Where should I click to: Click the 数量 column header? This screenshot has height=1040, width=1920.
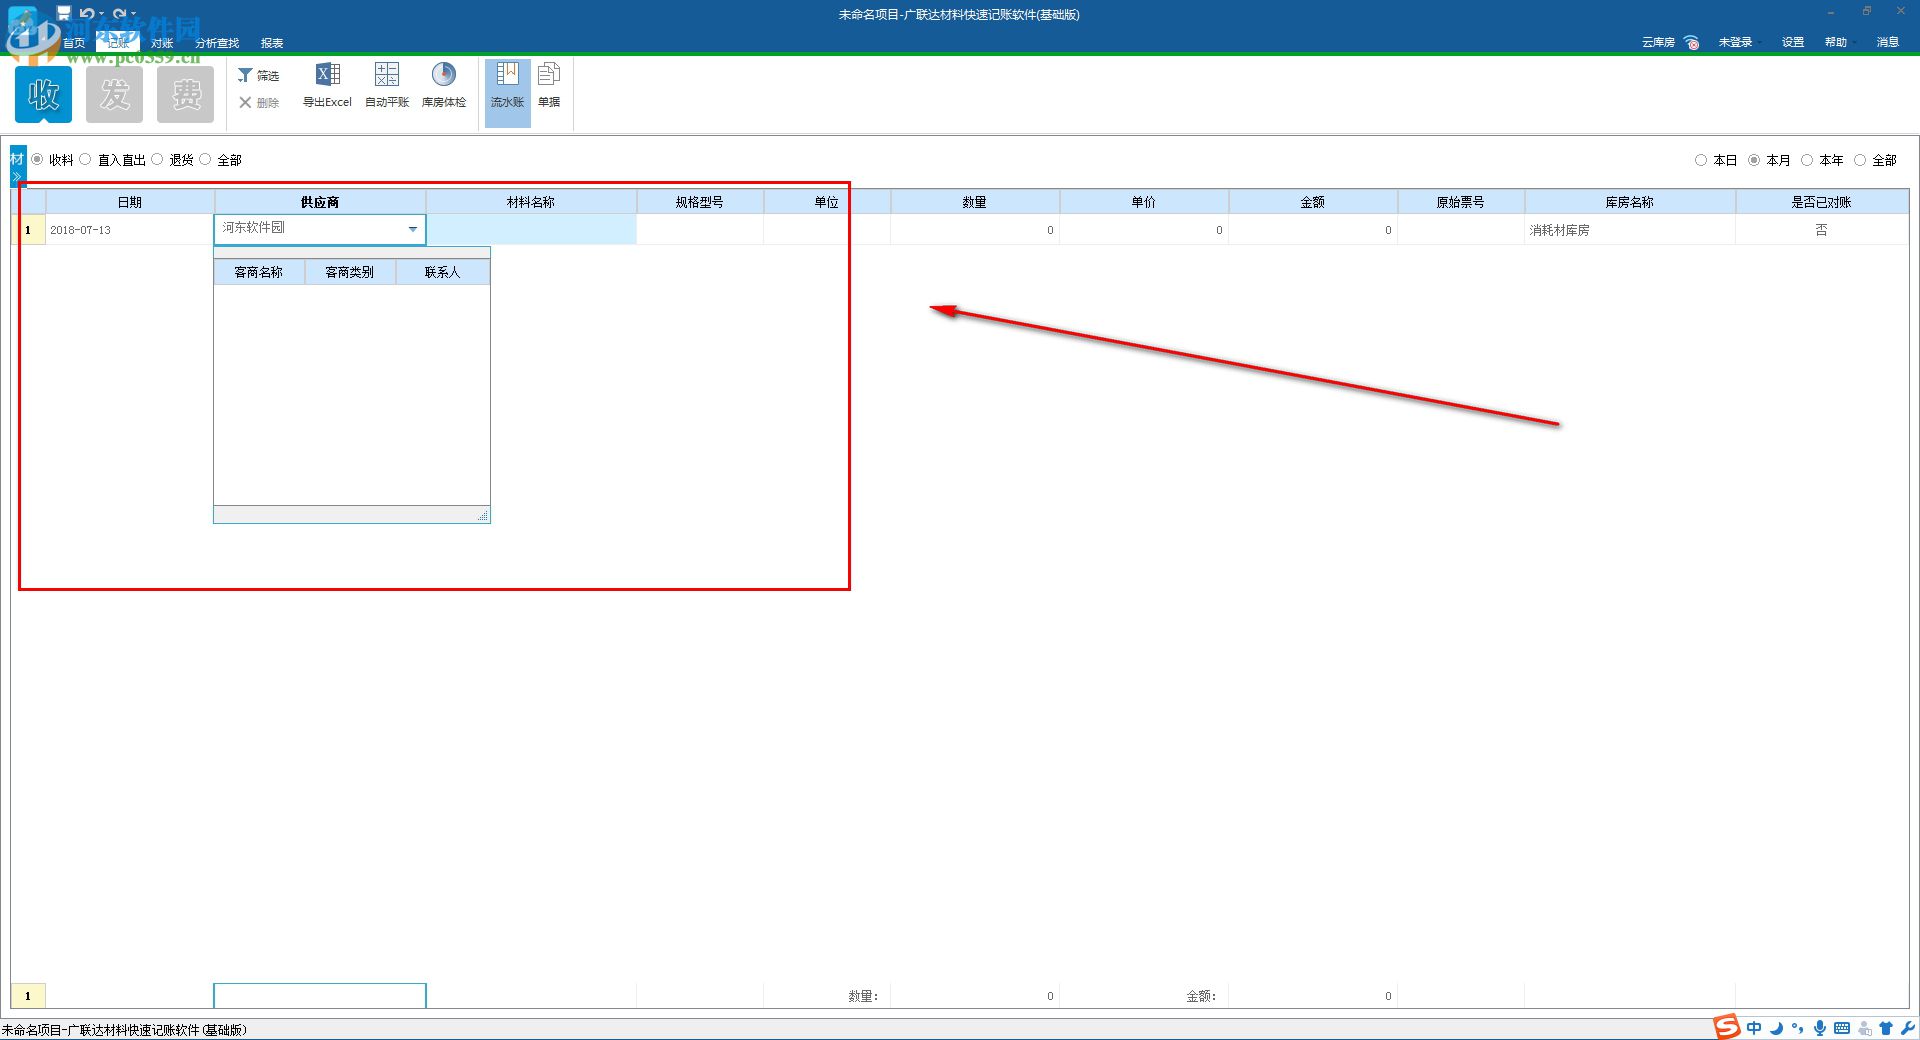click(x=975, y=202)
